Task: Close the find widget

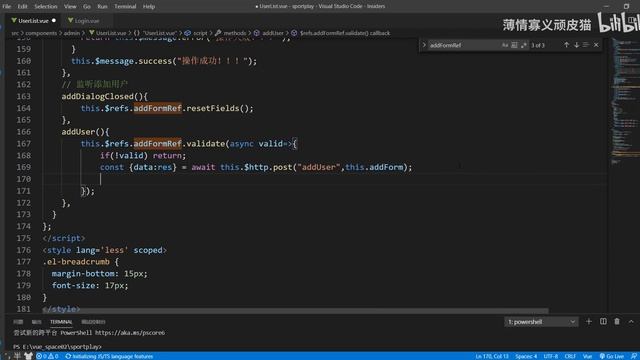Action: 596,45
